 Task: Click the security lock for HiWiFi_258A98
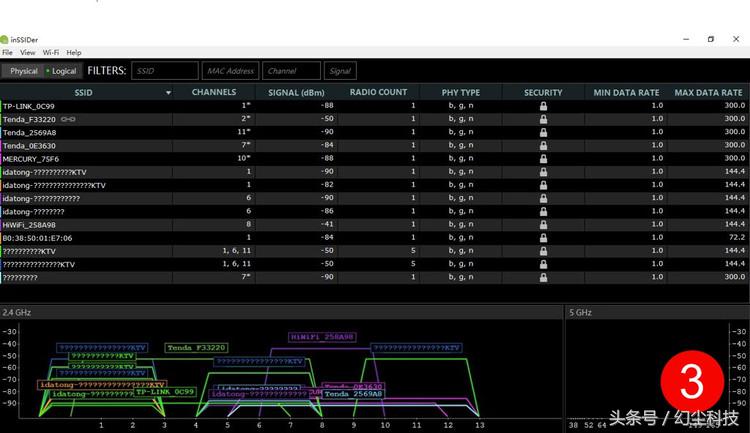(543, 225)
